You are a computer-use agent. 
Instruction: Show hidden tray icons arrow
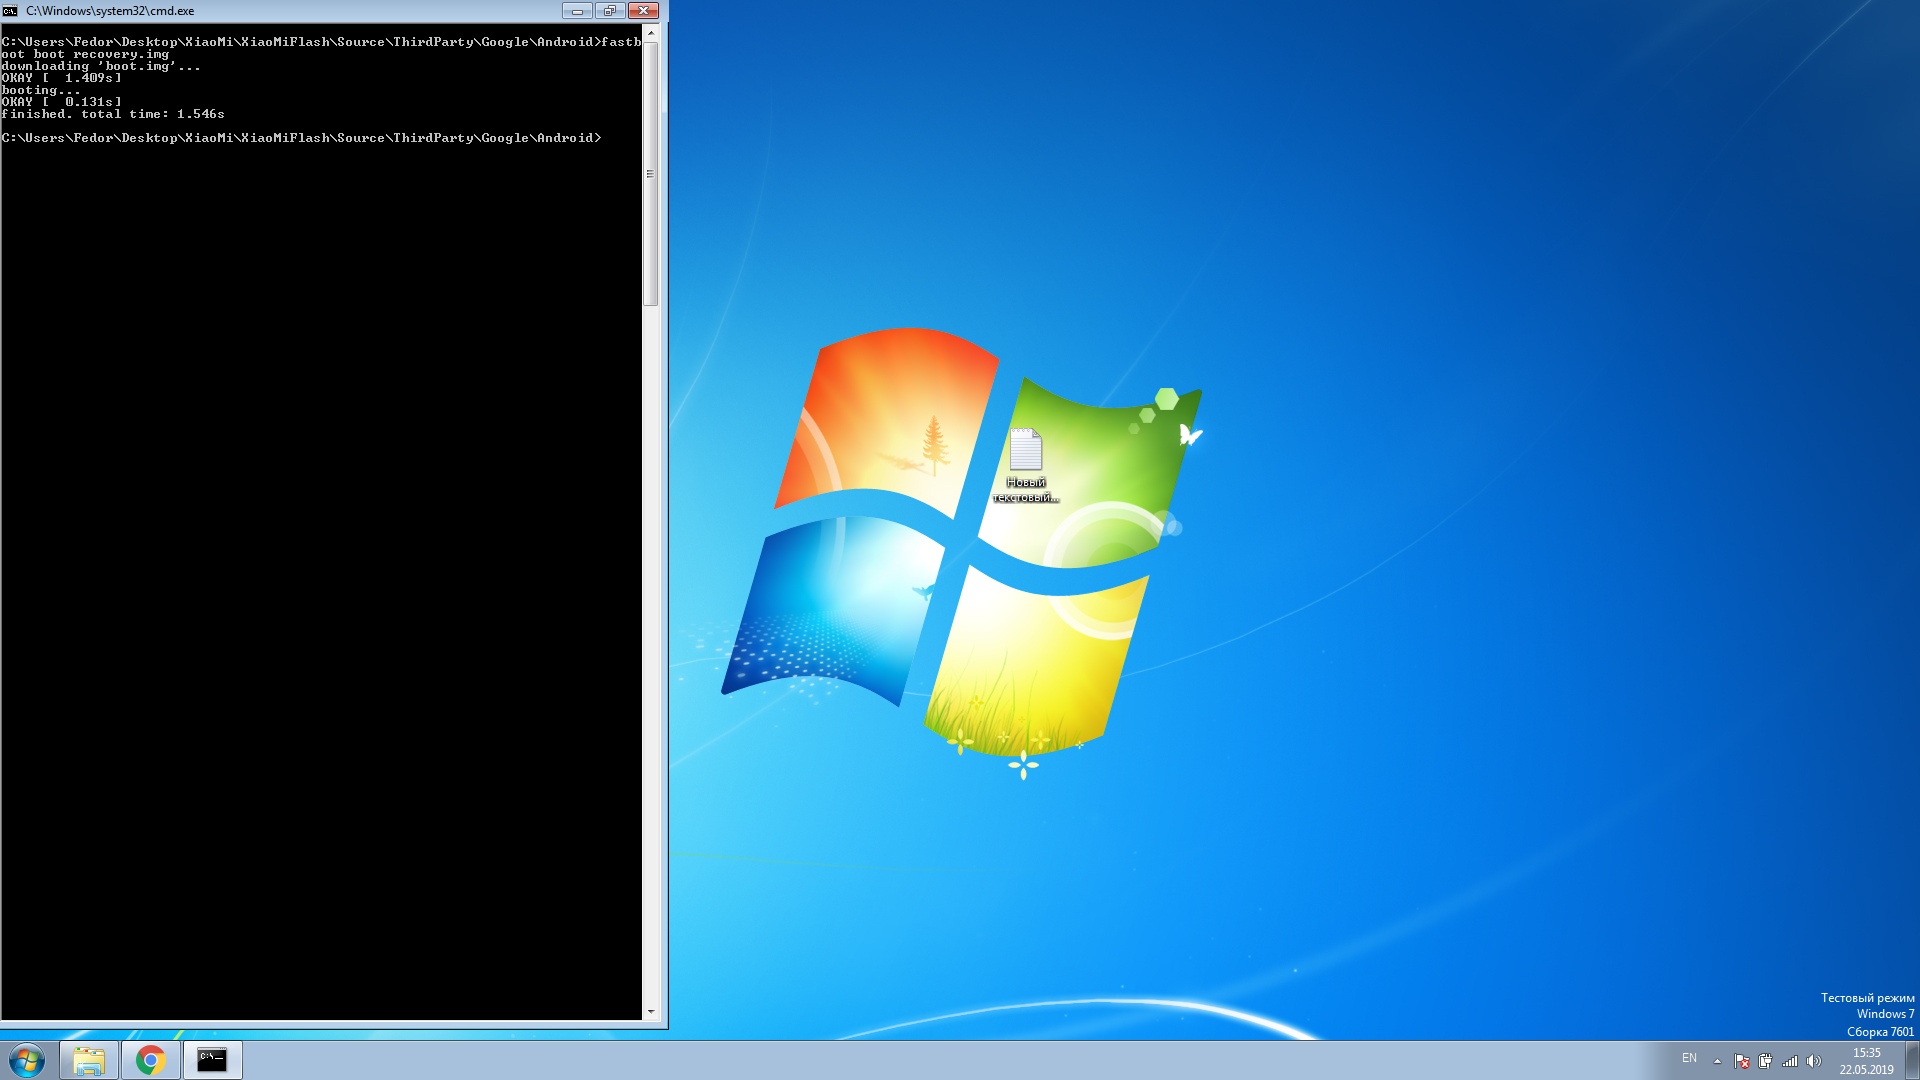point(1717,1061)
